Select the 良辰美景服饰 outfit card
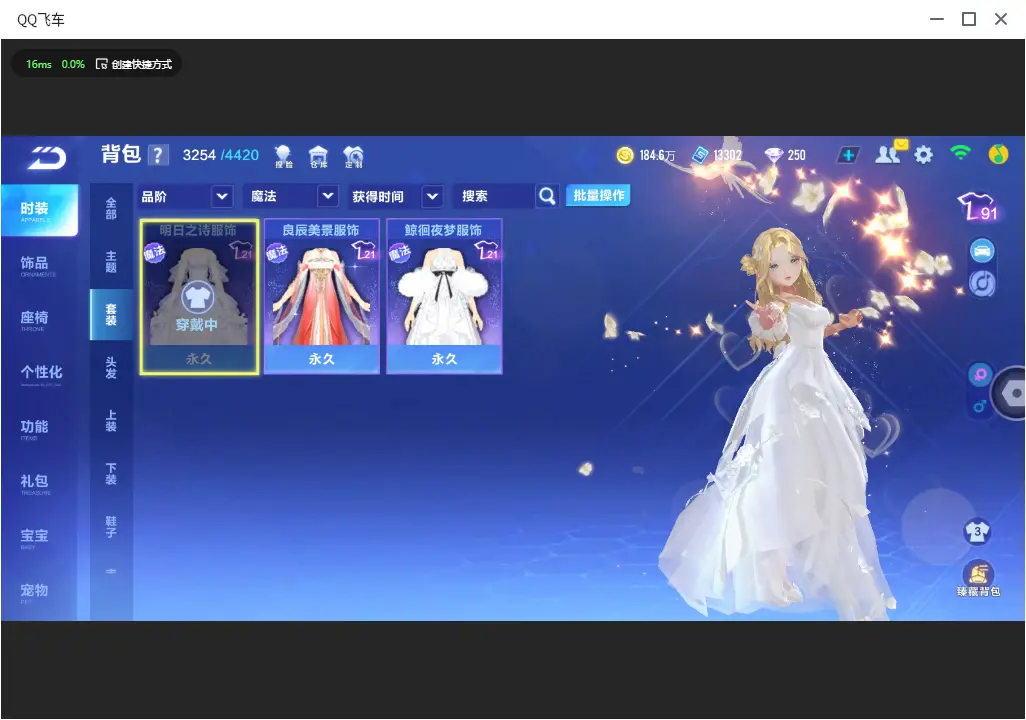The width and height of the screenshot is (1026, 720). (321, 297)
